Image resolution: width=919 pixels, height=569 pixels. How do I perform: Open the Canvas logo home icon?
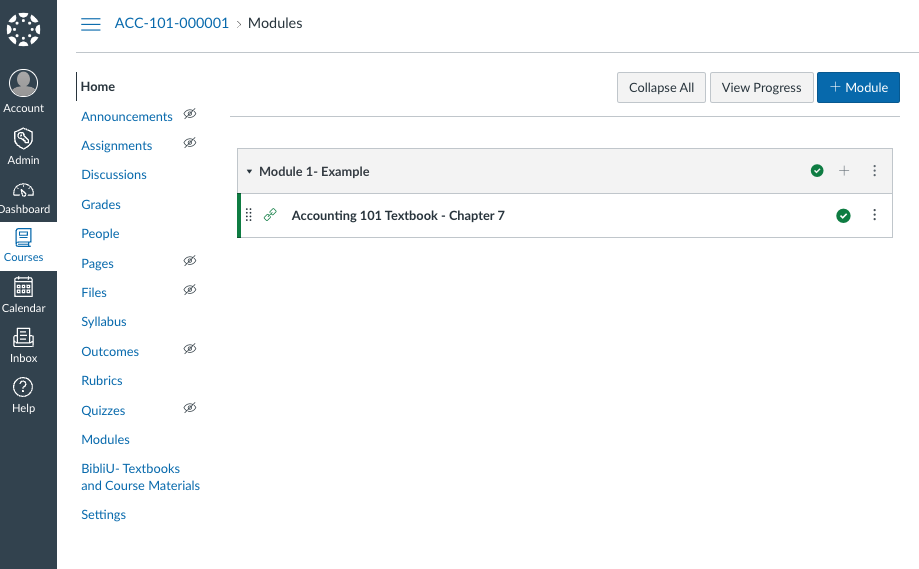click(24, 29)
